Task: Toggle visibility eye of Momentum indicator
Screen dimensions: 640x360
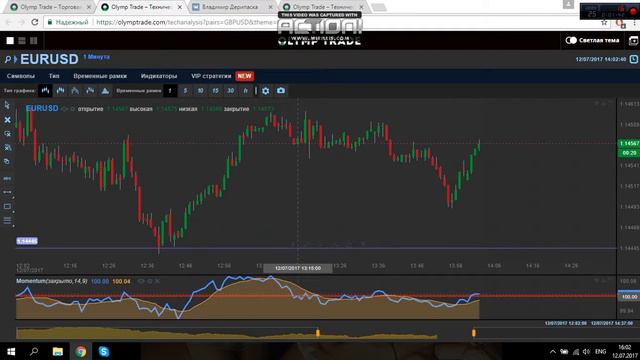Action: [x=141, y=281]
